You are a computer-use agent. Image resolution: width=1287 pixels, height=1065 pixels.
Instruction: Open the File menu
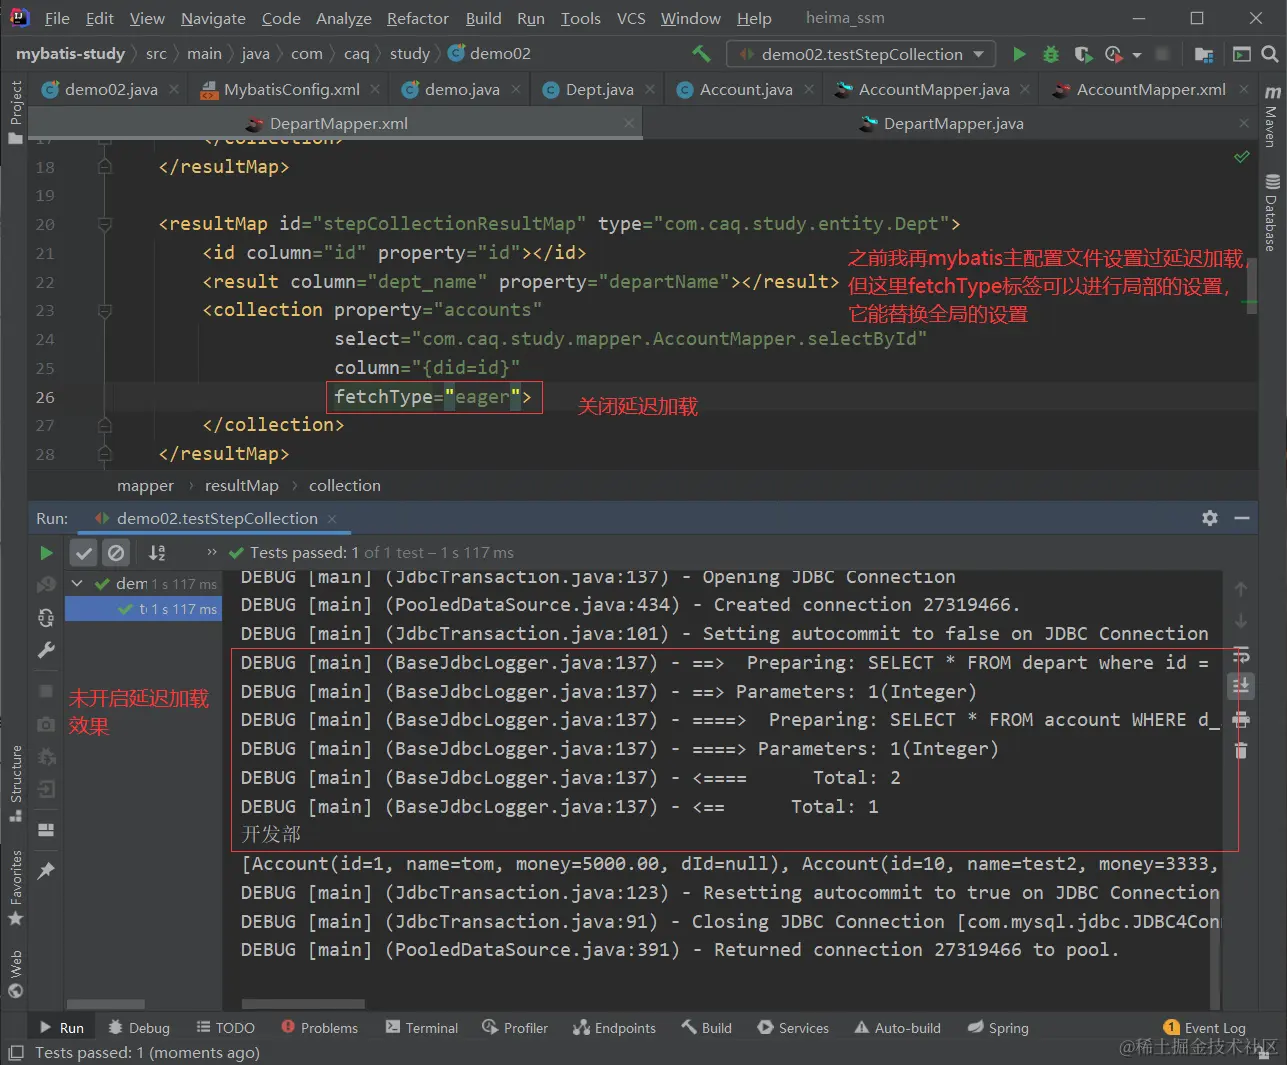(57, 18)
